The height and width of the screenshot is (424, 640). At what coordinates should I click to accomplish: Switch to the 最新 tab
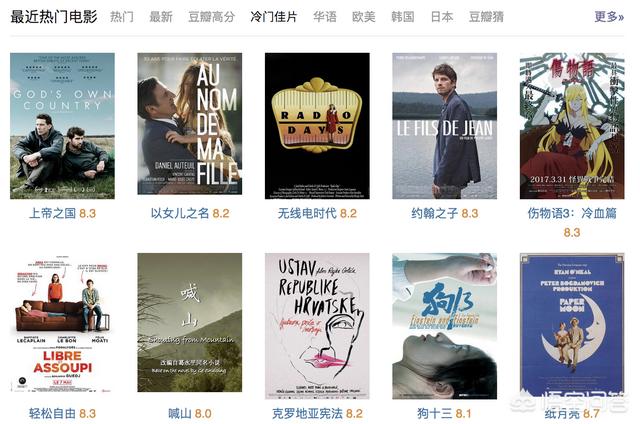pos(161,17)
